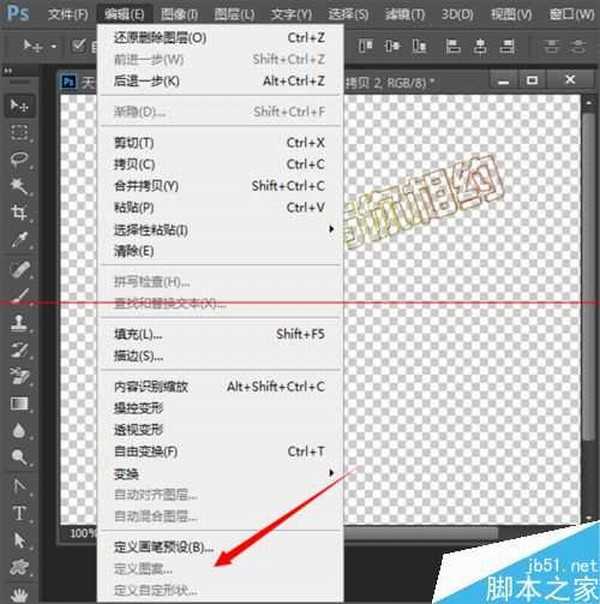Select the Custom Shape tool
600x604 pixels.
[19, 567]
